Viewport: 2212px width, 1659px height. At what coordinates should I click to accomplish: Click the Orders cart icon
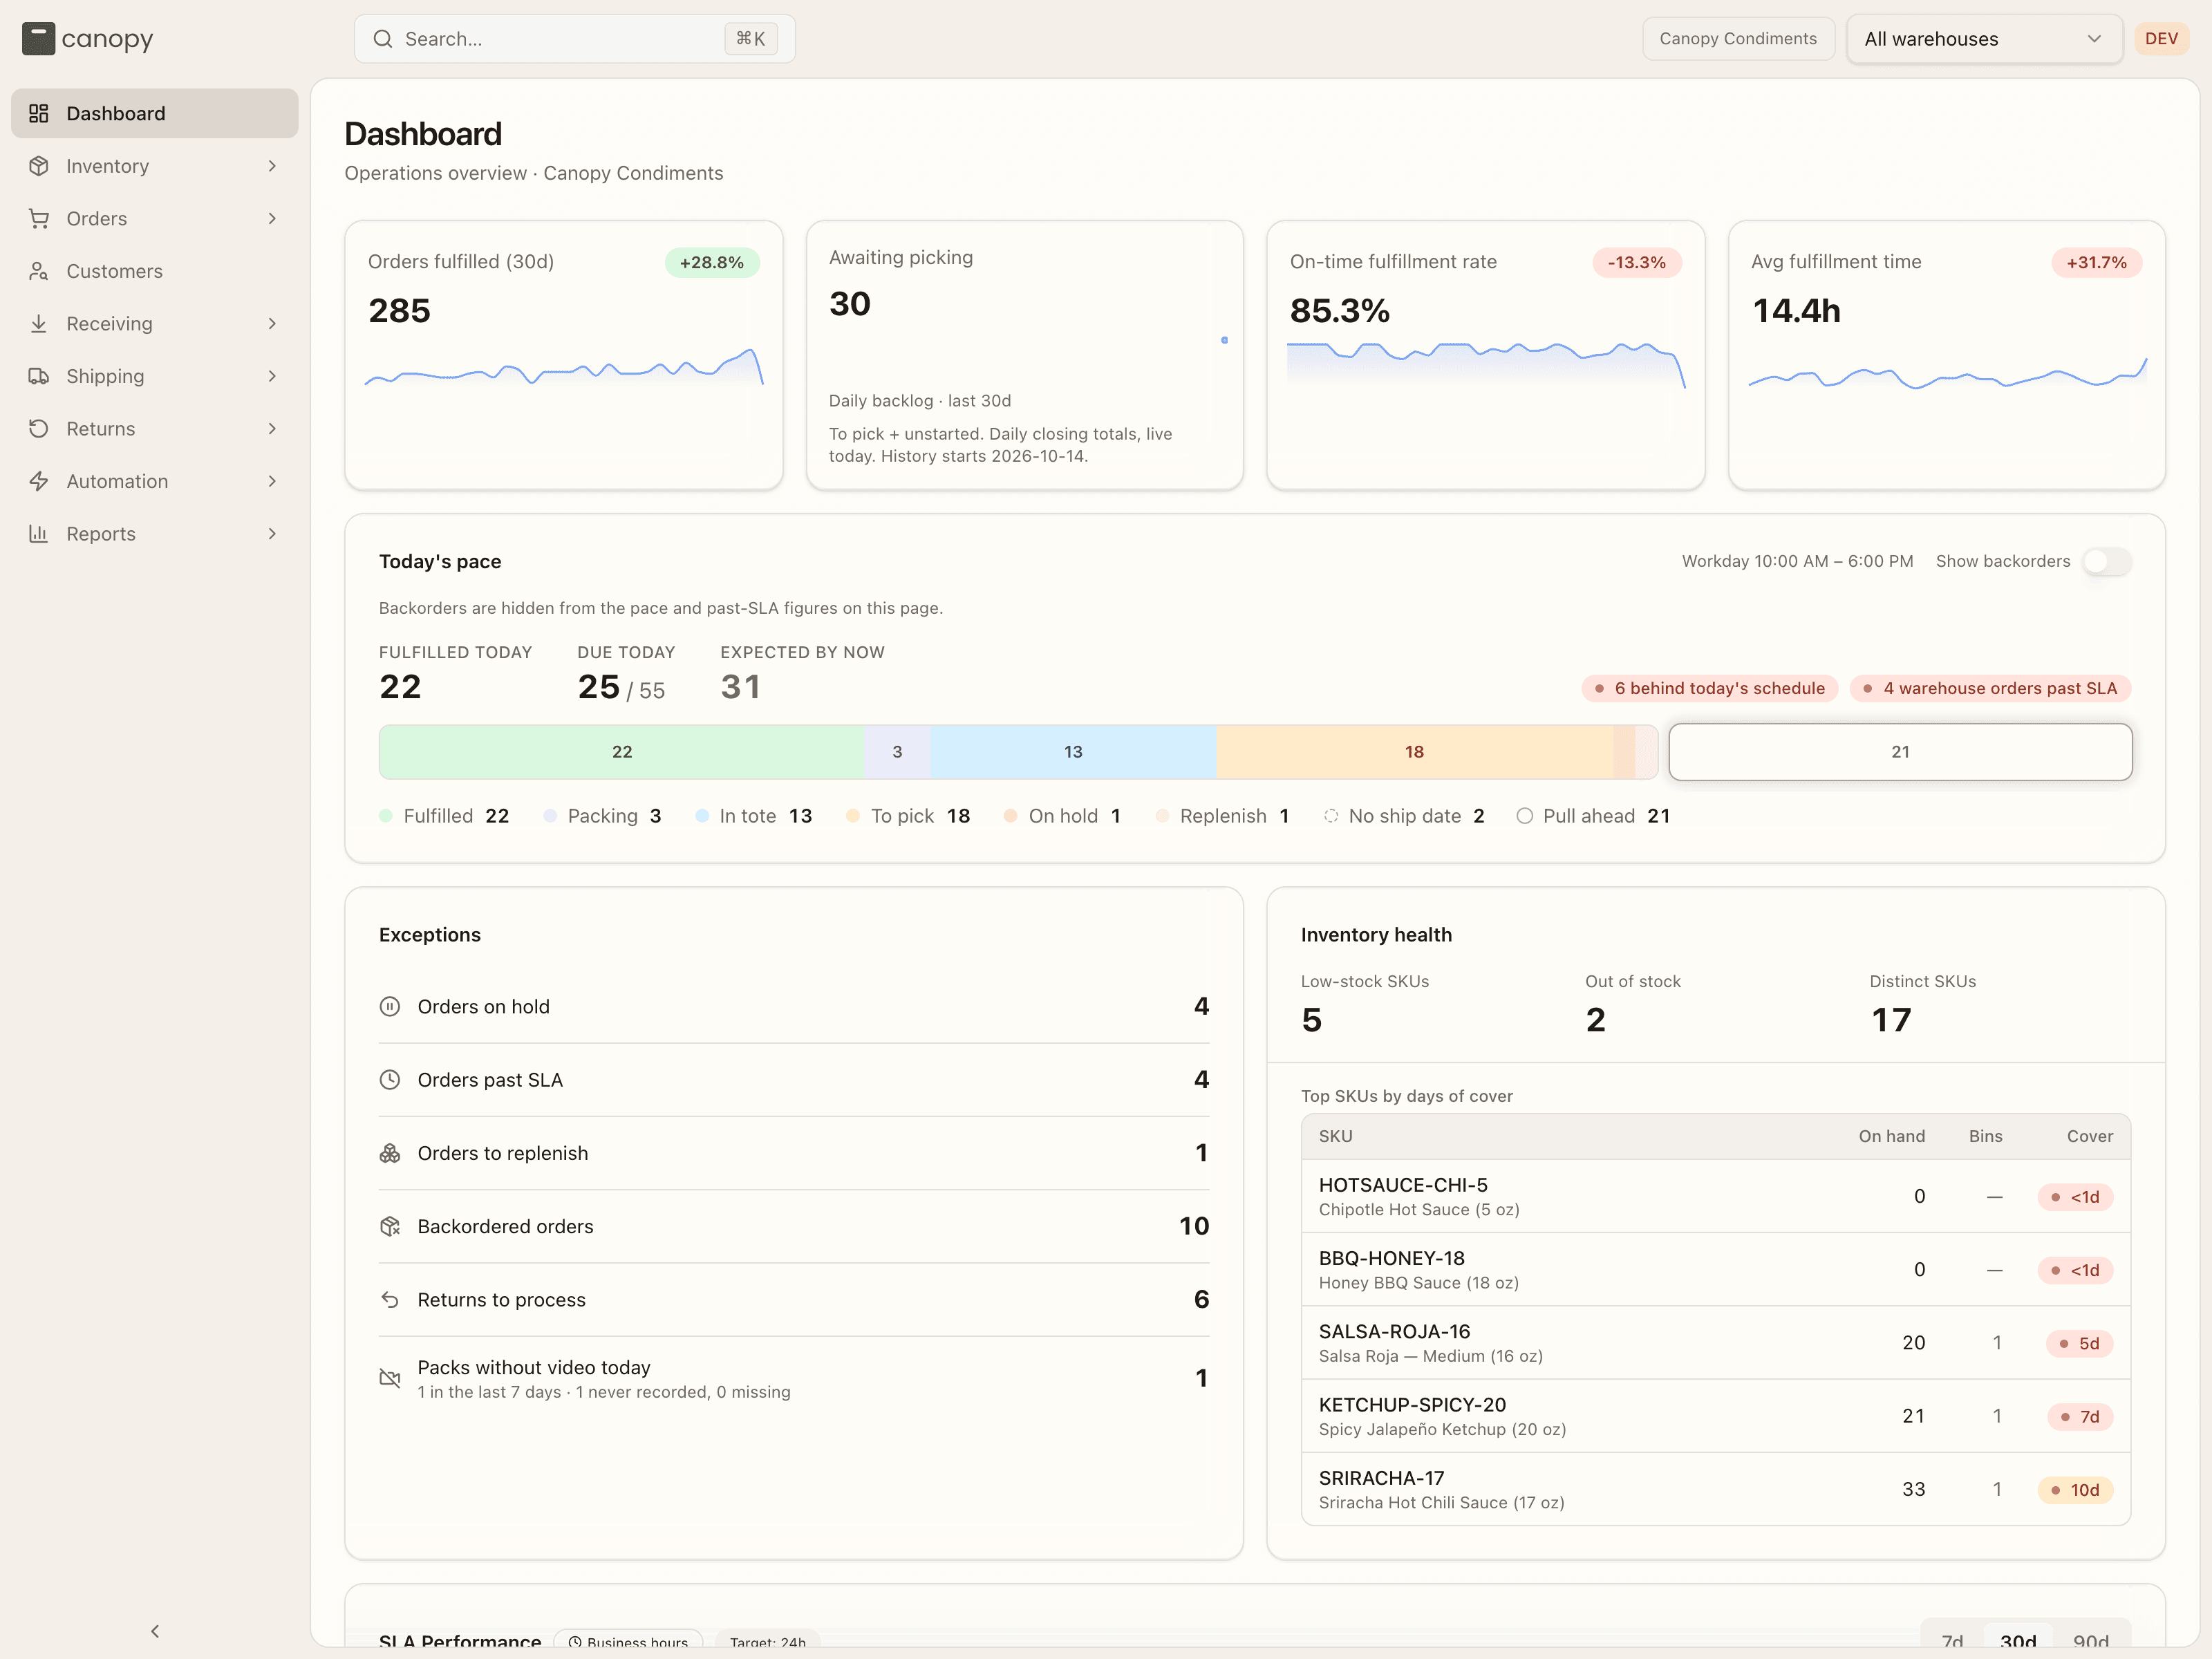39,218
